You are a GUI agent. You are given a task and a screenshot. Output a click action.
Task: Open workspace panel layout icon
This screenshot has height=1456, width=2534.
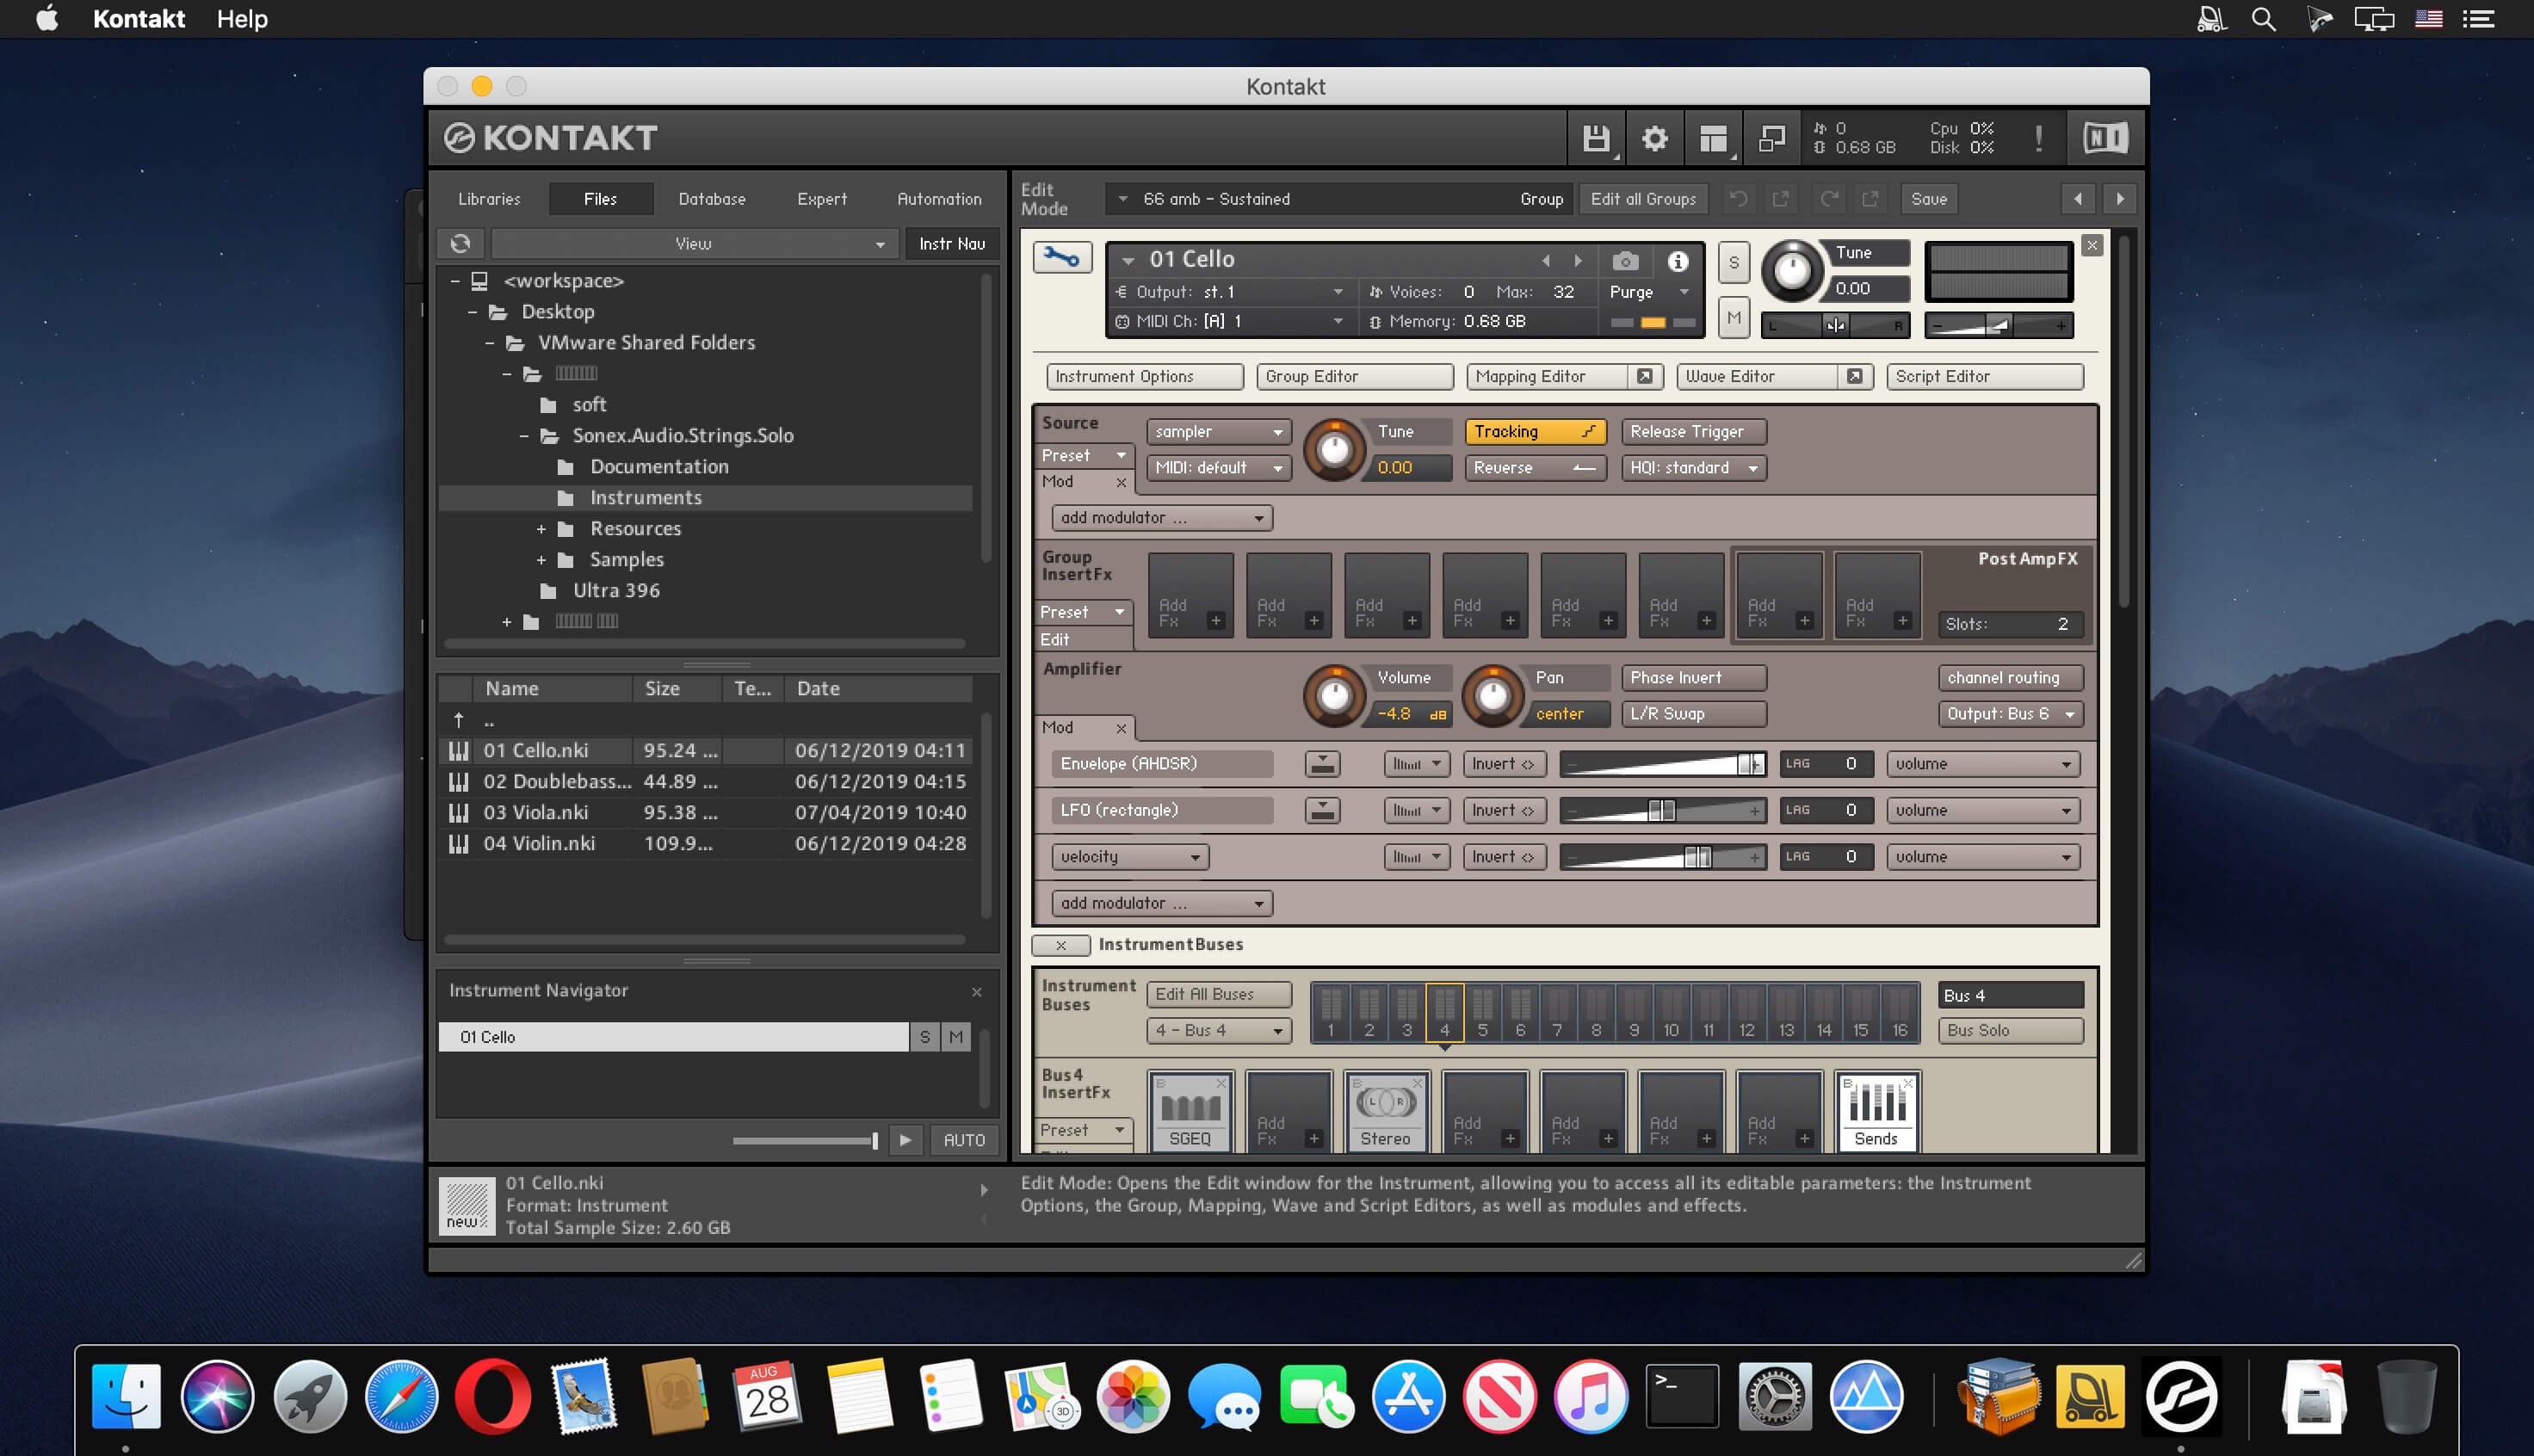click(x=1714, y=138)
